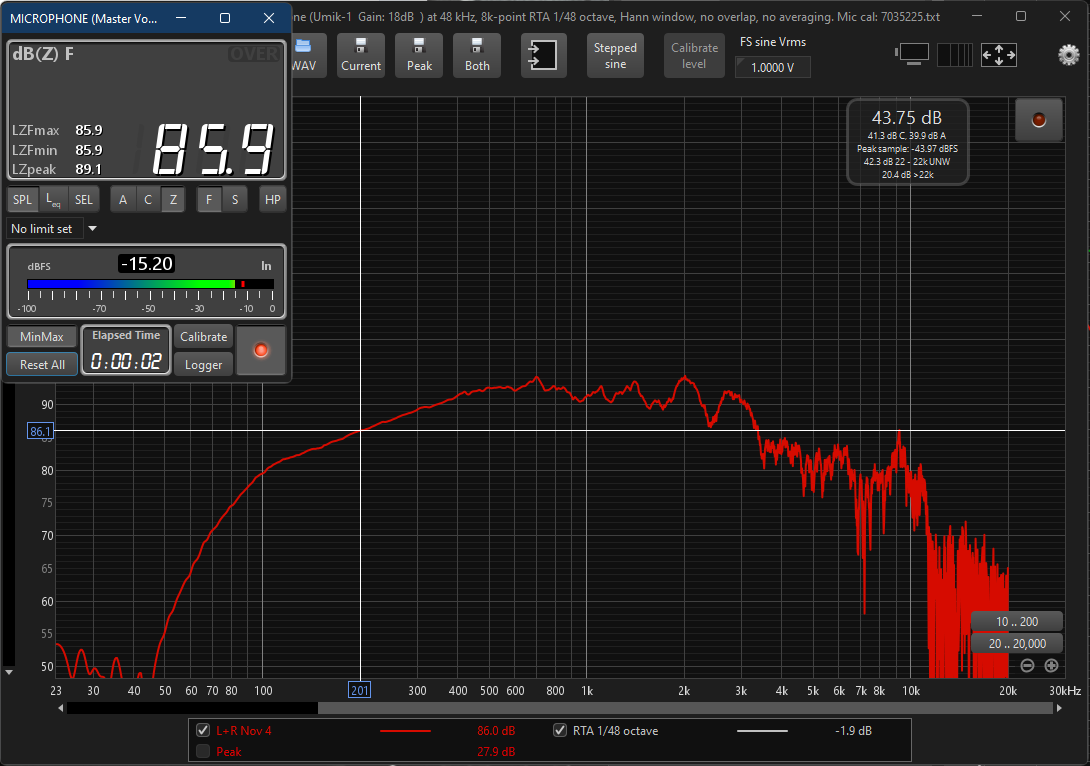Click the 201 frequency cursor label
Screen dimensions: 1090x766
point(359,690)
